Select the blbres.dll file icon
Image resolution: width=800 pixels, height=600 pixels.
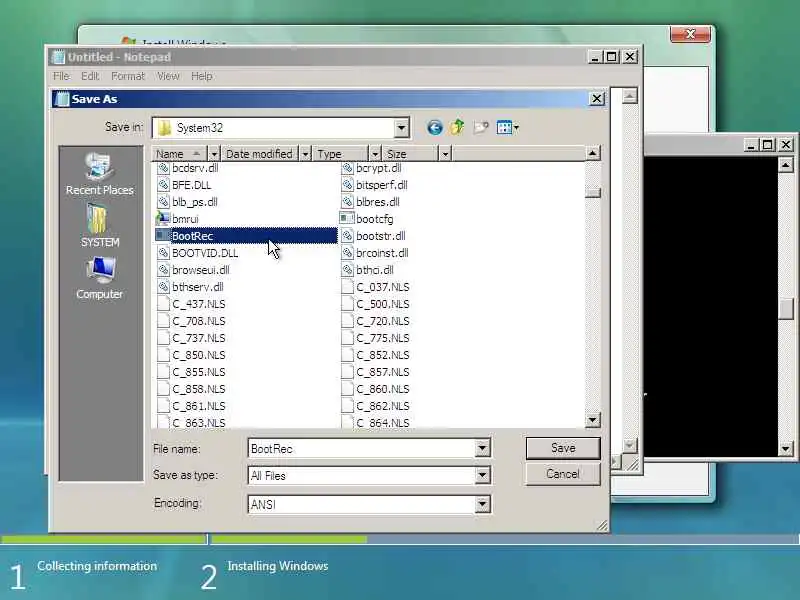tap(347, 202)
